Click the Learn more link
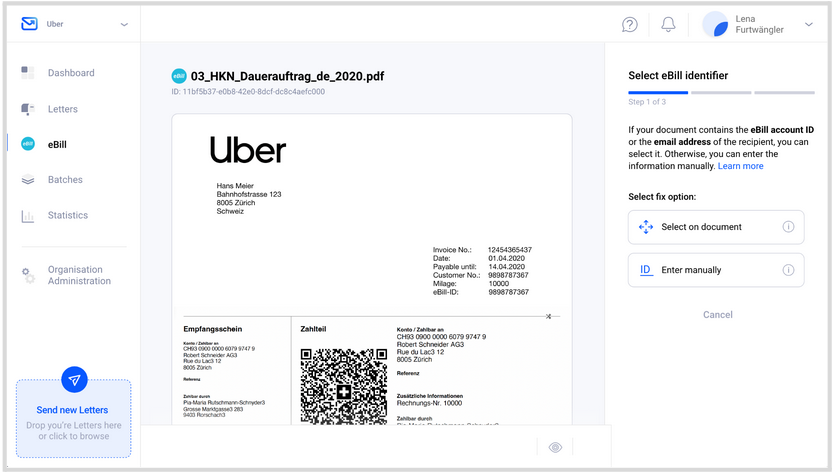The height and width of the screenshot is (474, 834). (x=740, y=166)
